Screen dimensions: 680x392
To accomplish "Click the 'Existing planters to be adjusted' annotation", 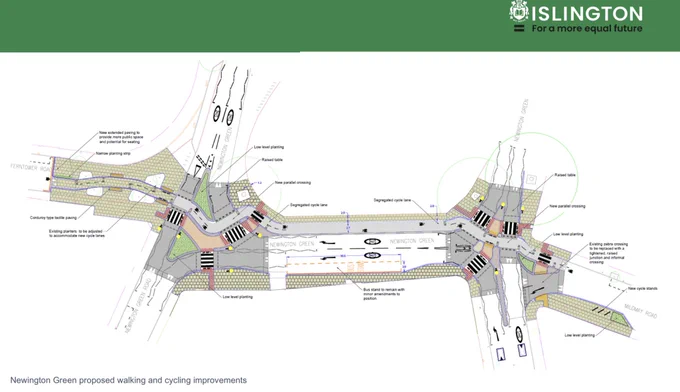I will coord(77,233).
